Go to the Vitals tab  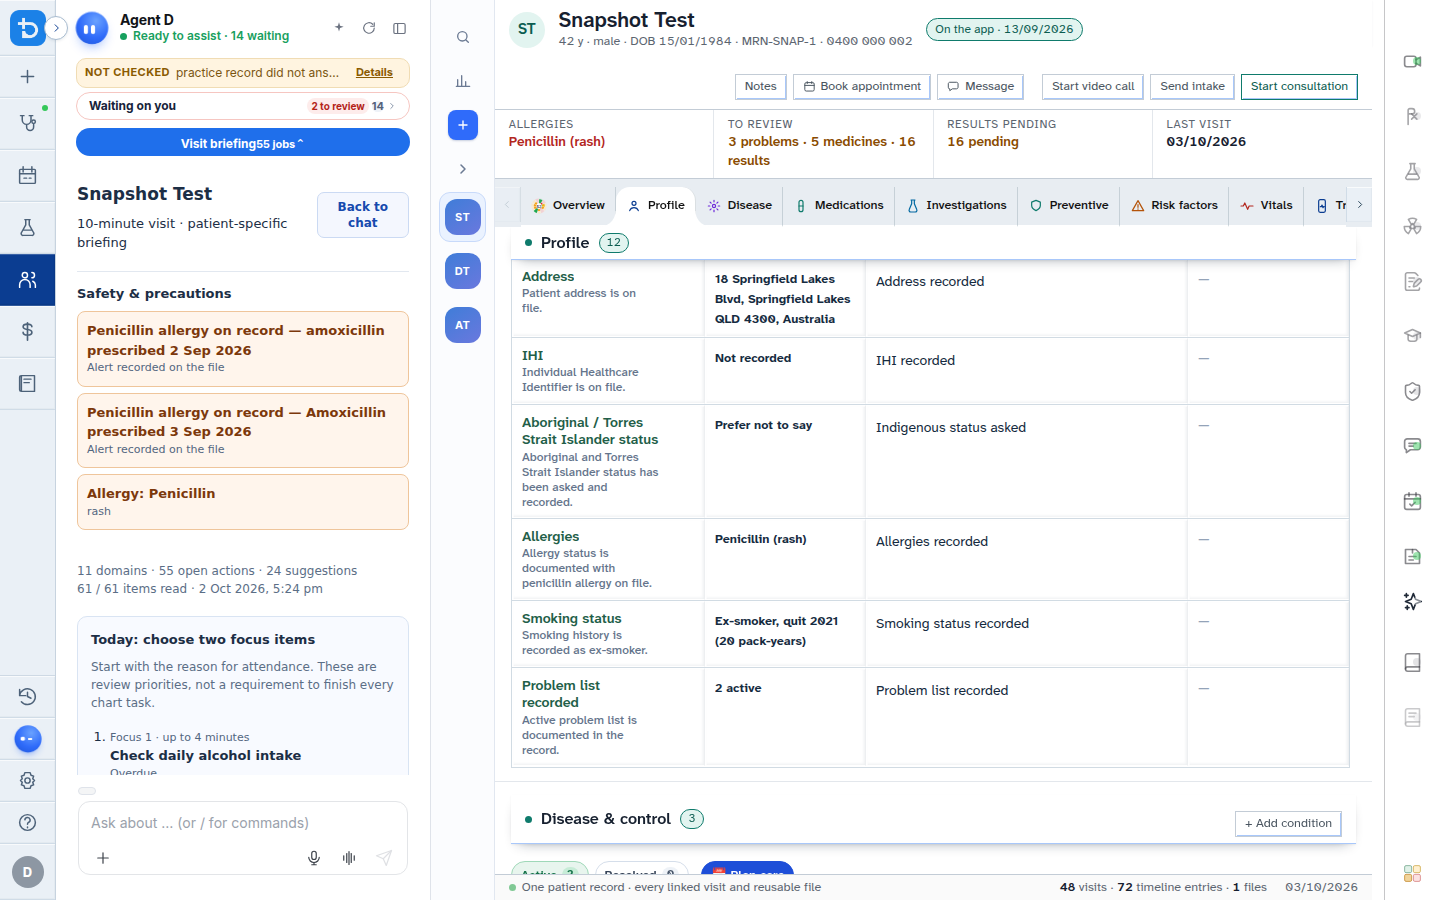pos(1267,206)
